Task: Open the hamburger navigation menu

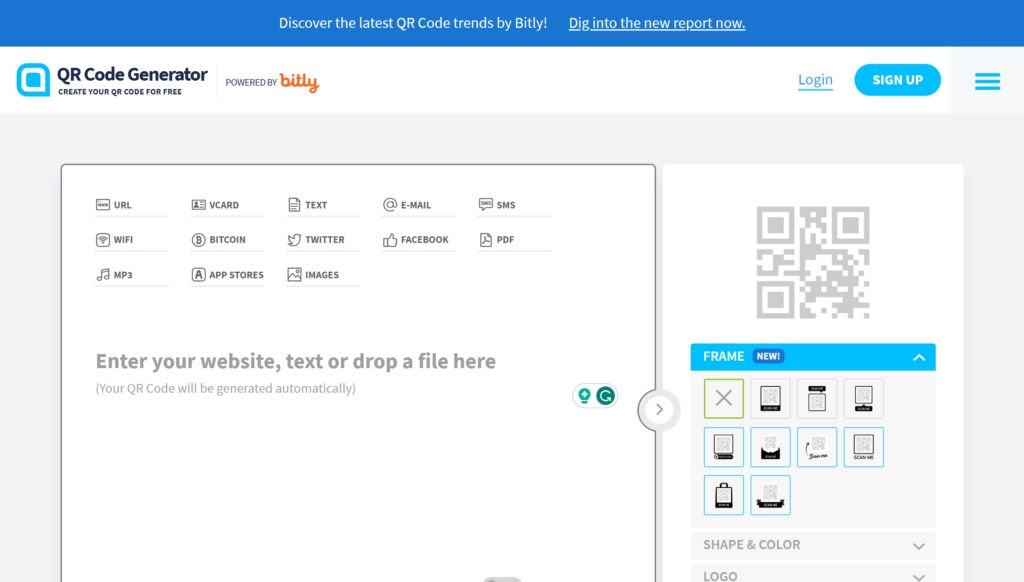Action: click(x=987, y=81)
